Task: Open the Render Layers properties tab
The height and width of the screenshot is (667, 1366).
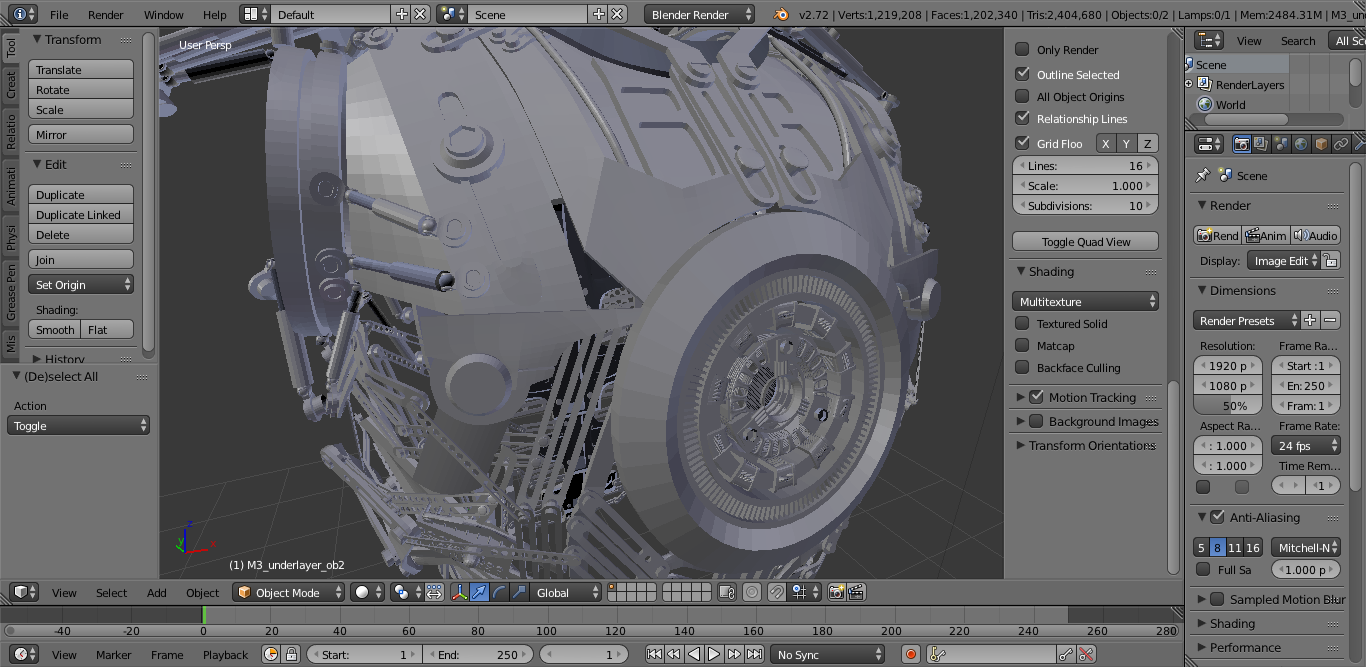Action: 1261,144
